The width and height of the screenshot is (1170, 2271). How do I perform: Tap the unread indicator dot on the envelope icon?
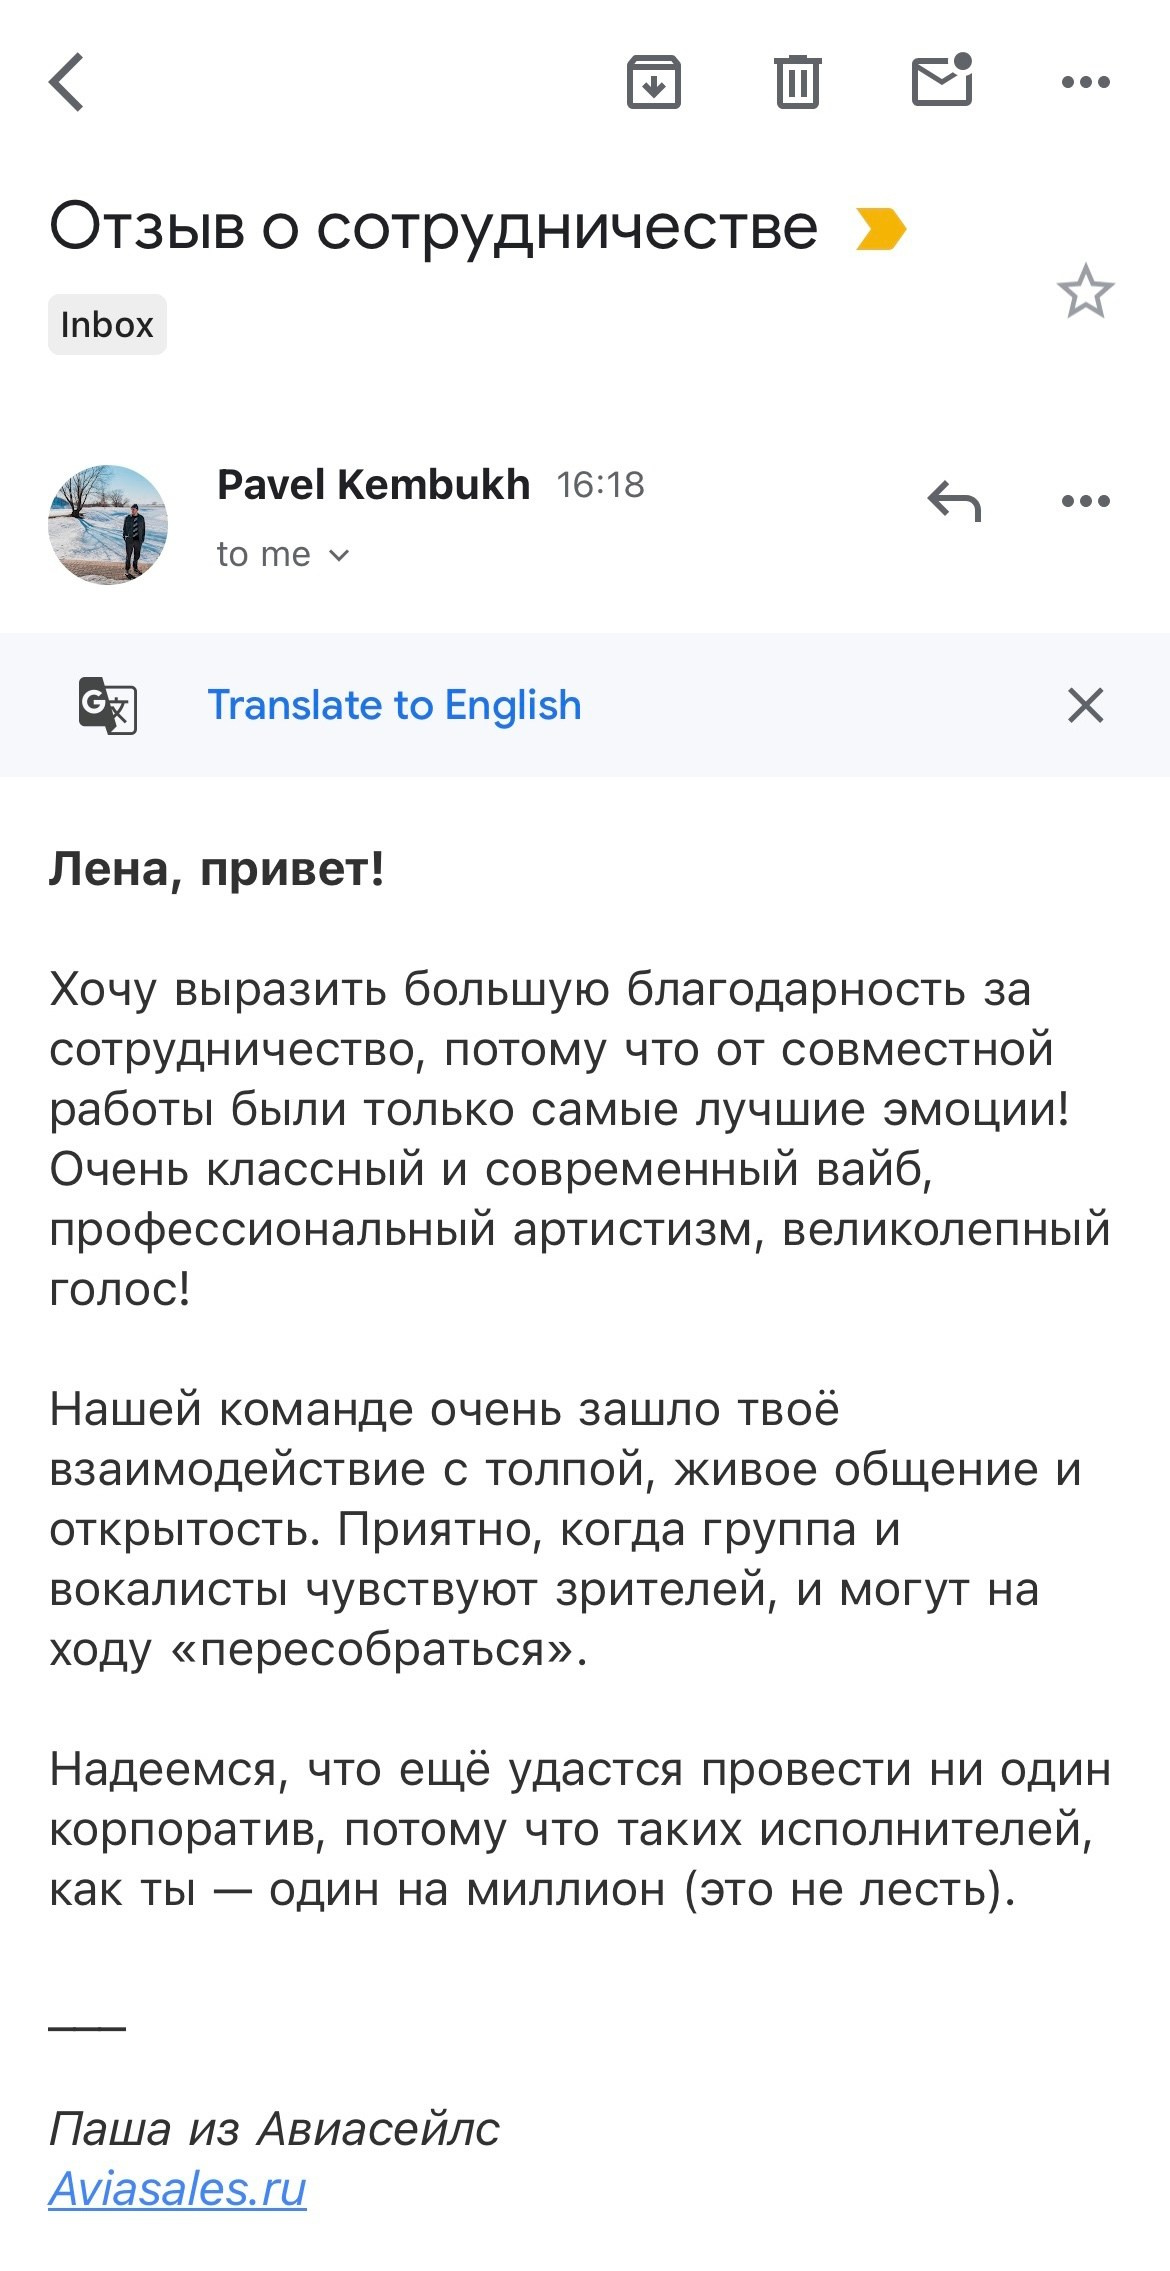[x=963, y=62]
